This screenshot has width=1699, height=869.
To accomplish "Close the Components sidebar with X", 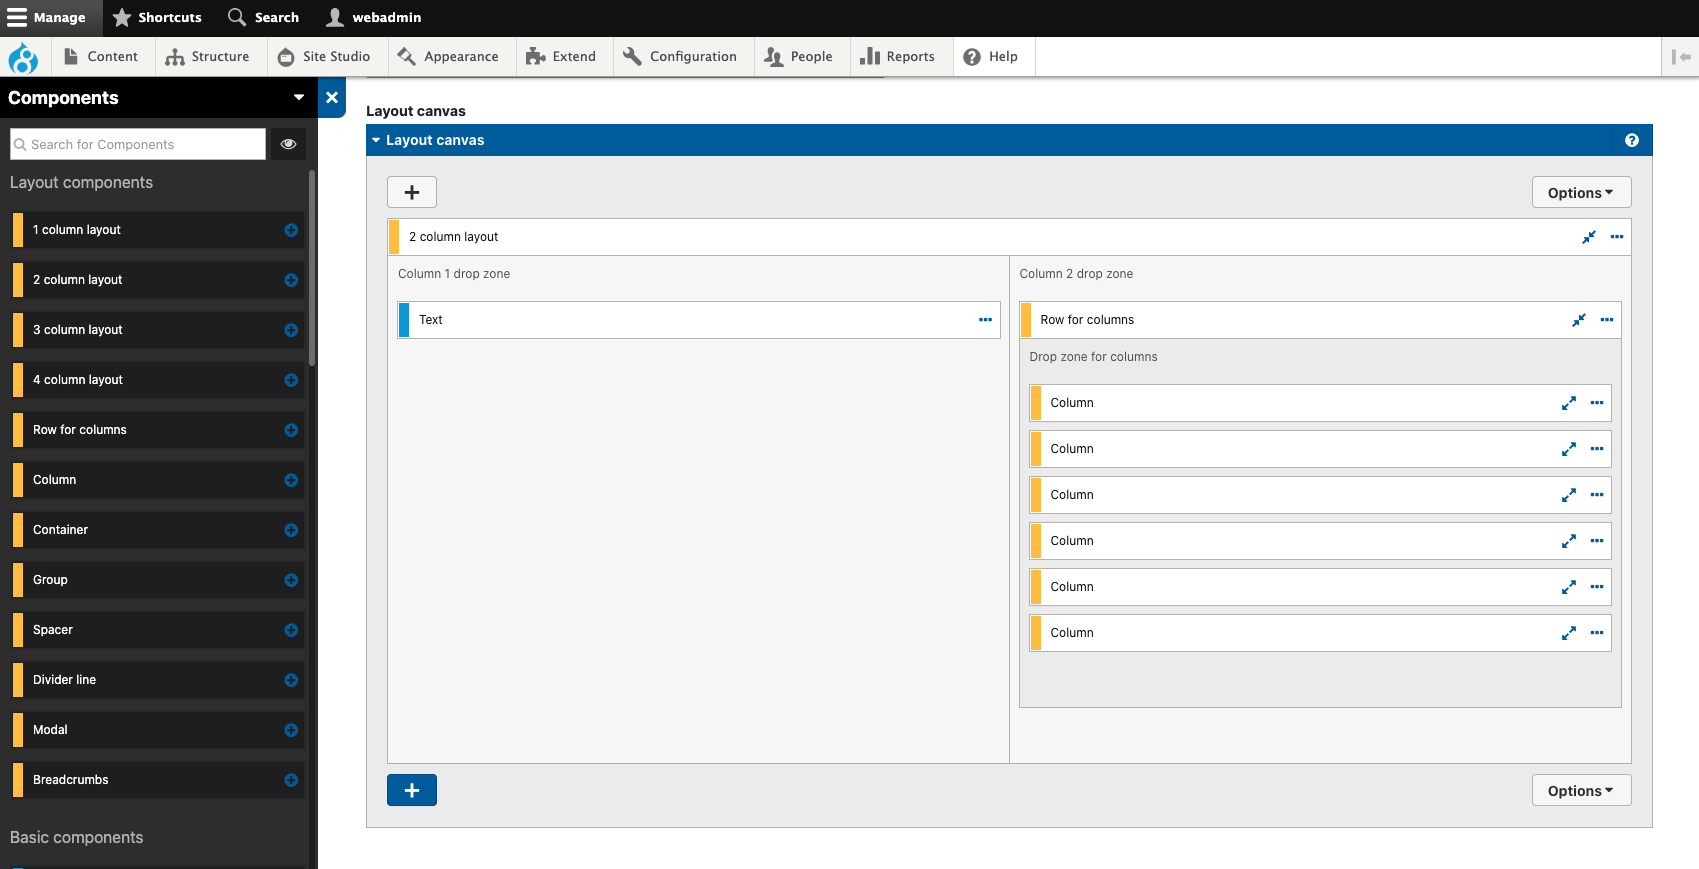I will tap(332, 98).
